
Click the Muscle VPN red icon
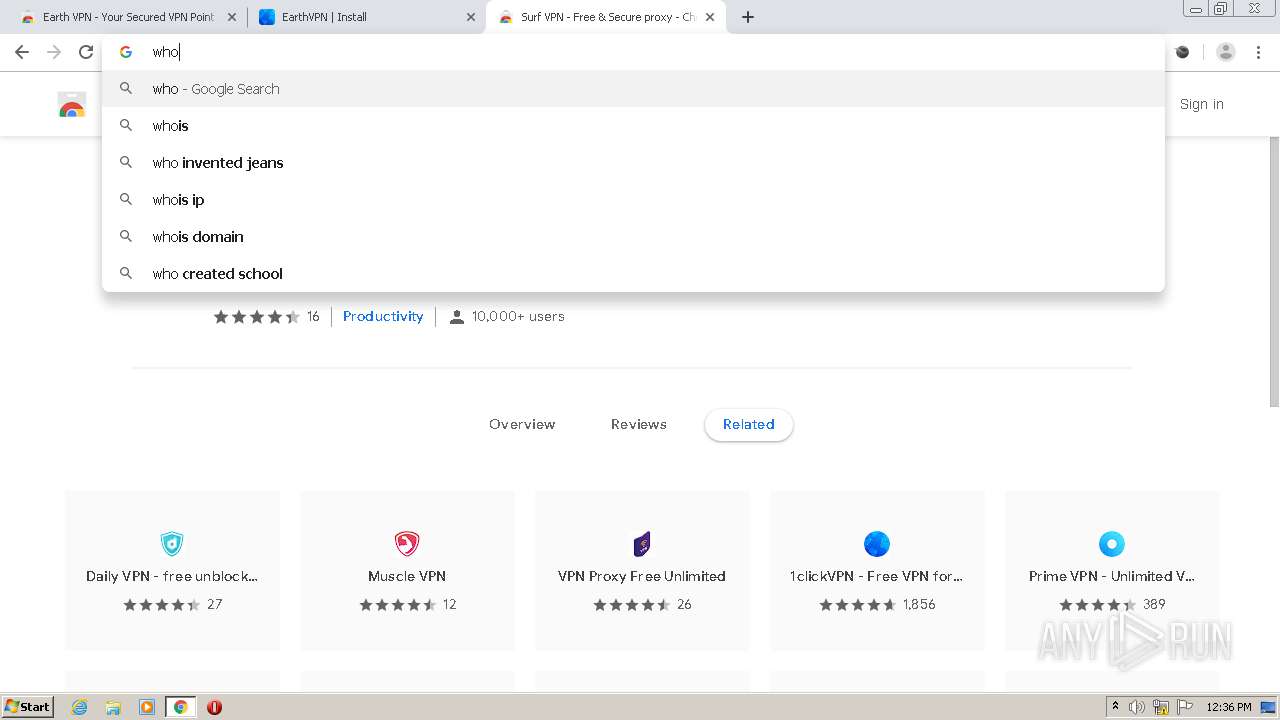pos(407,544)
